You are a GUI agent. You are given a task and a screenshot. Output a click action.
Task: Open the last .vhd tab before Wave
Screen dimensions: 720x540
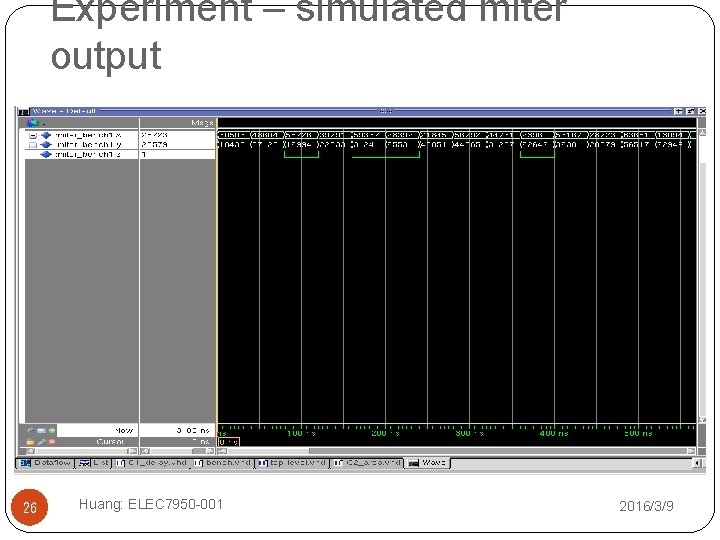tap(367, 463)
